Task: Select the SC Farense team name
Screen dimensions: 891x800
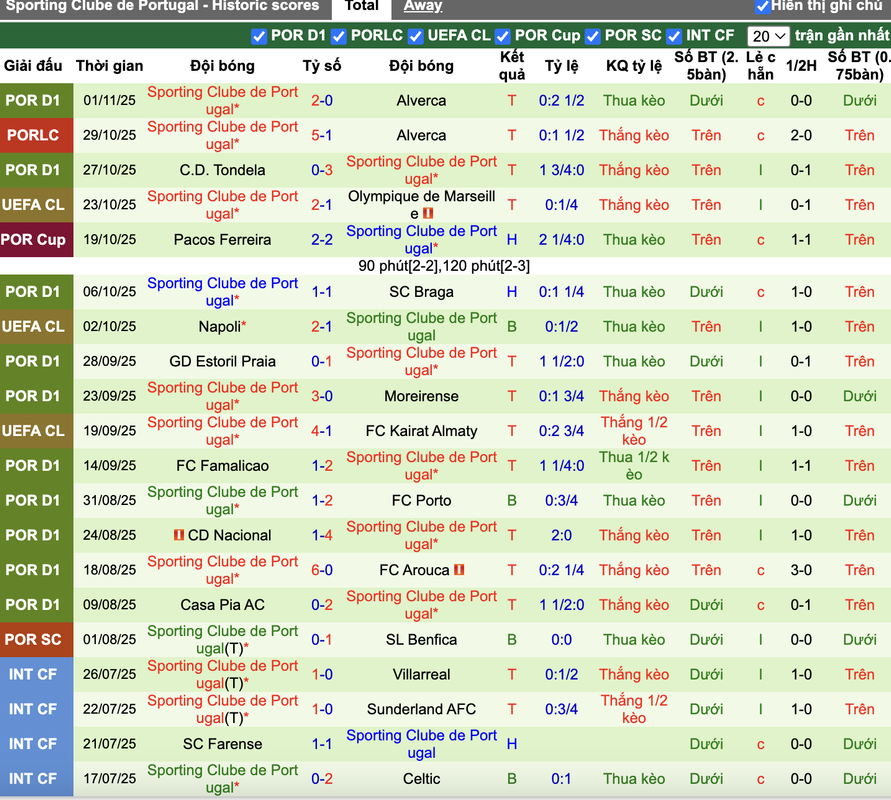Action: [x=223, y=744]
